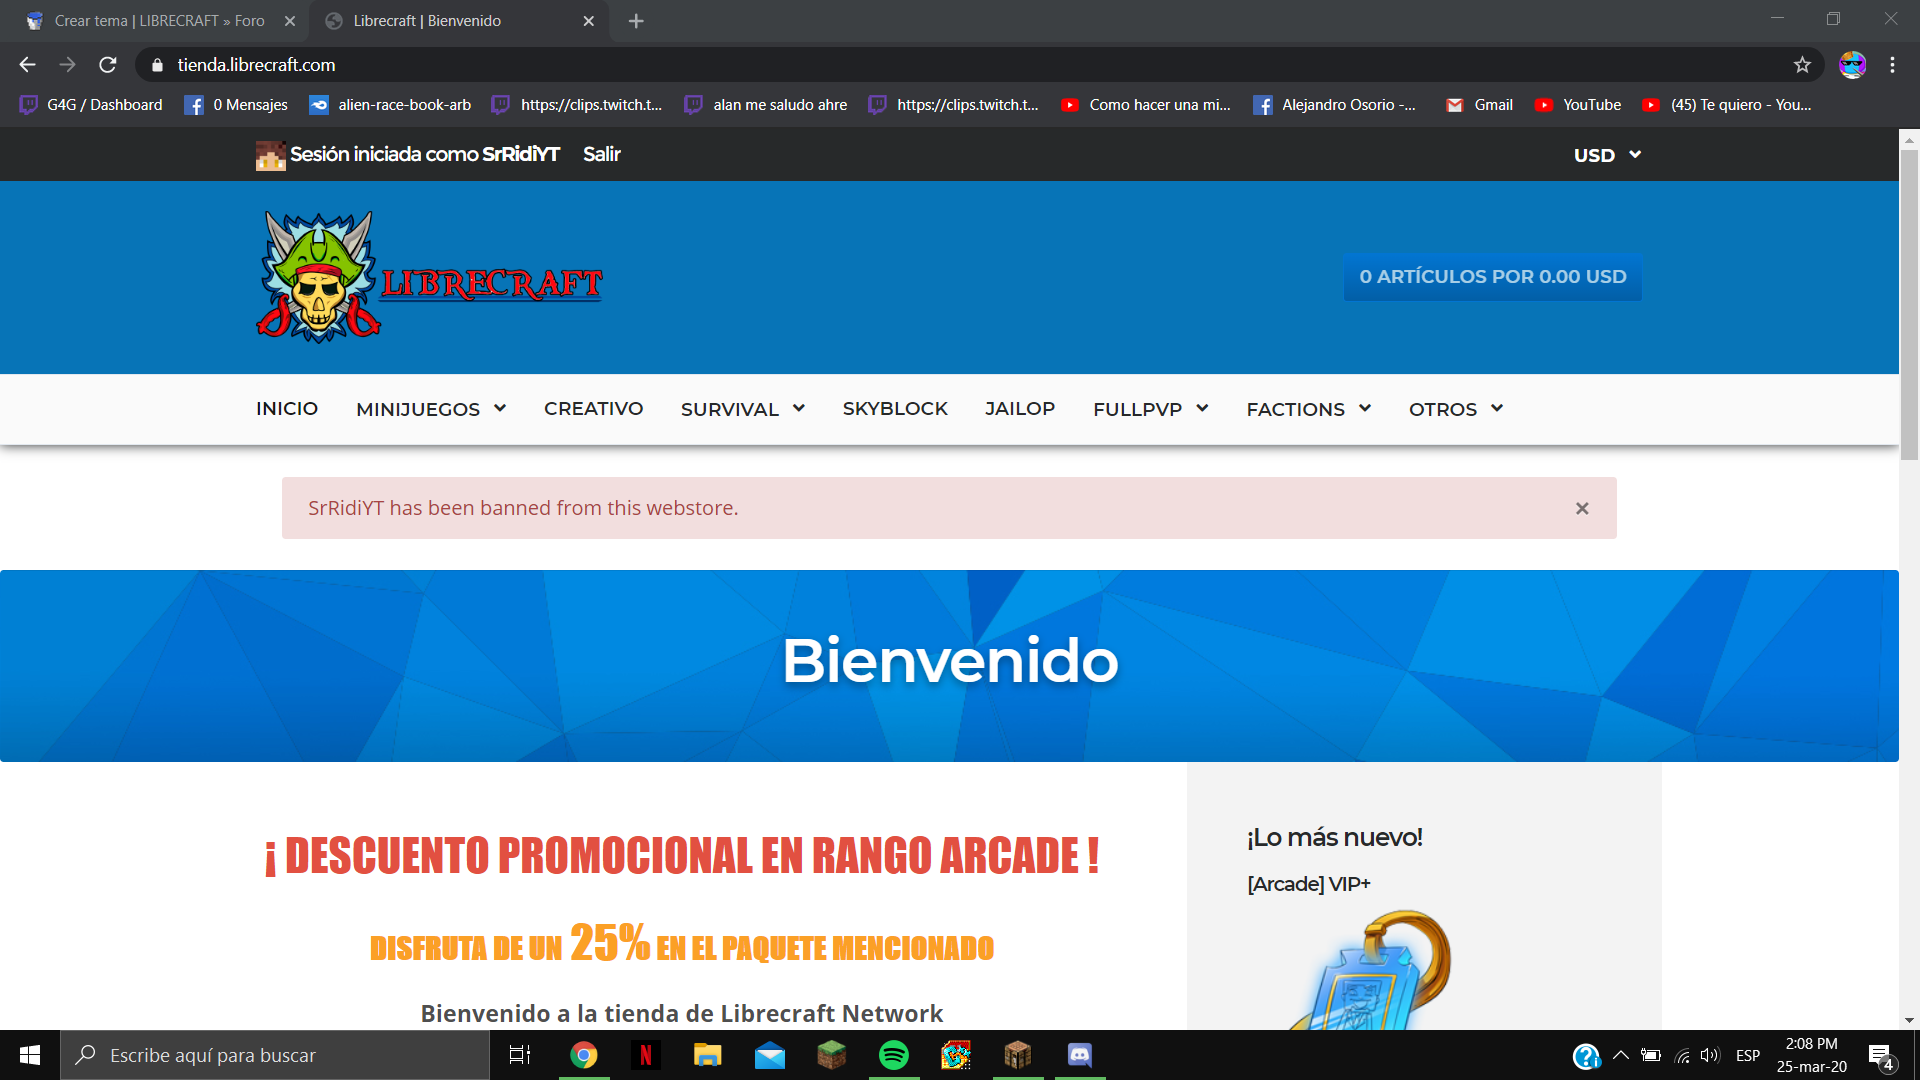The height and width of the screenshot is (1080, 1920).
Task: Bookmark this page with star icon
Action: [x=1802, y=65]
